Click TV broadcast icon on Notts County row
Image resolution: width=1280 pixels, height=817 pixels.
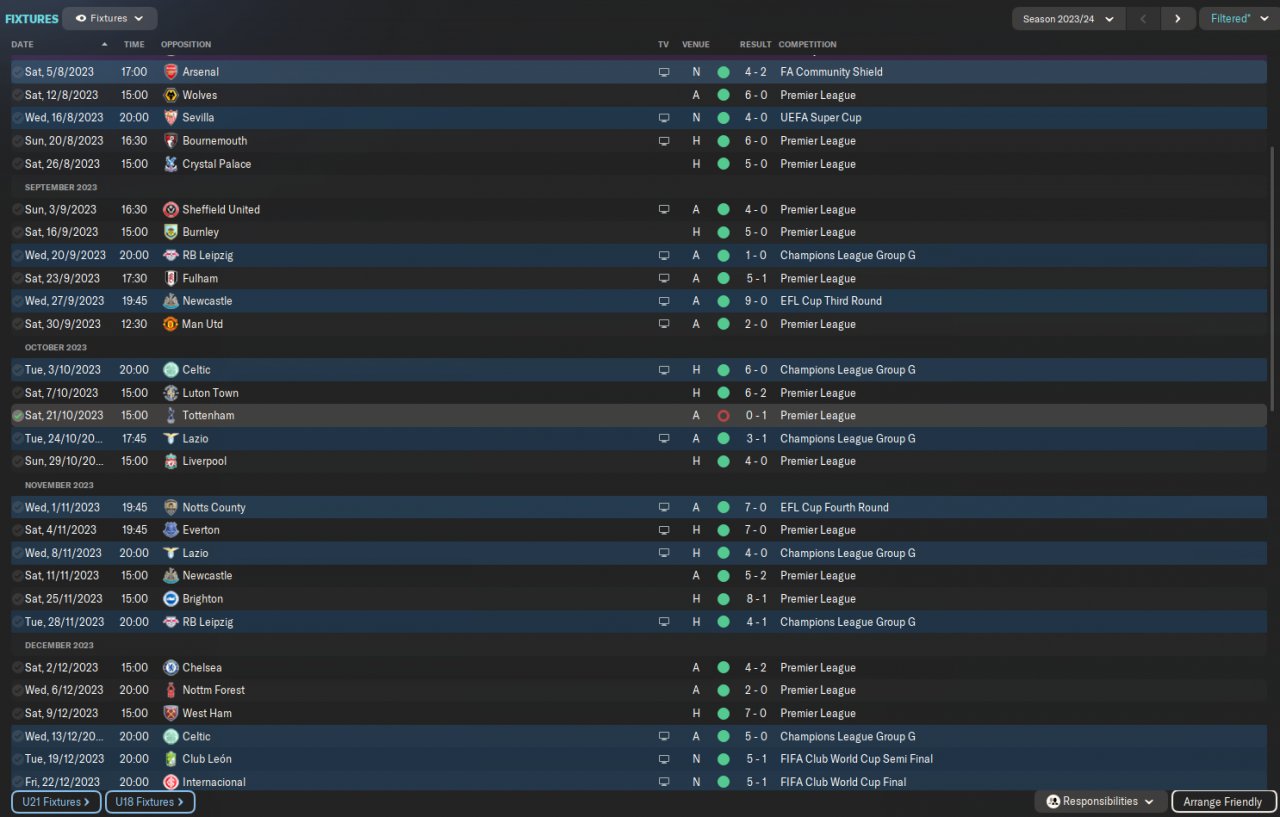click(663, 507)
